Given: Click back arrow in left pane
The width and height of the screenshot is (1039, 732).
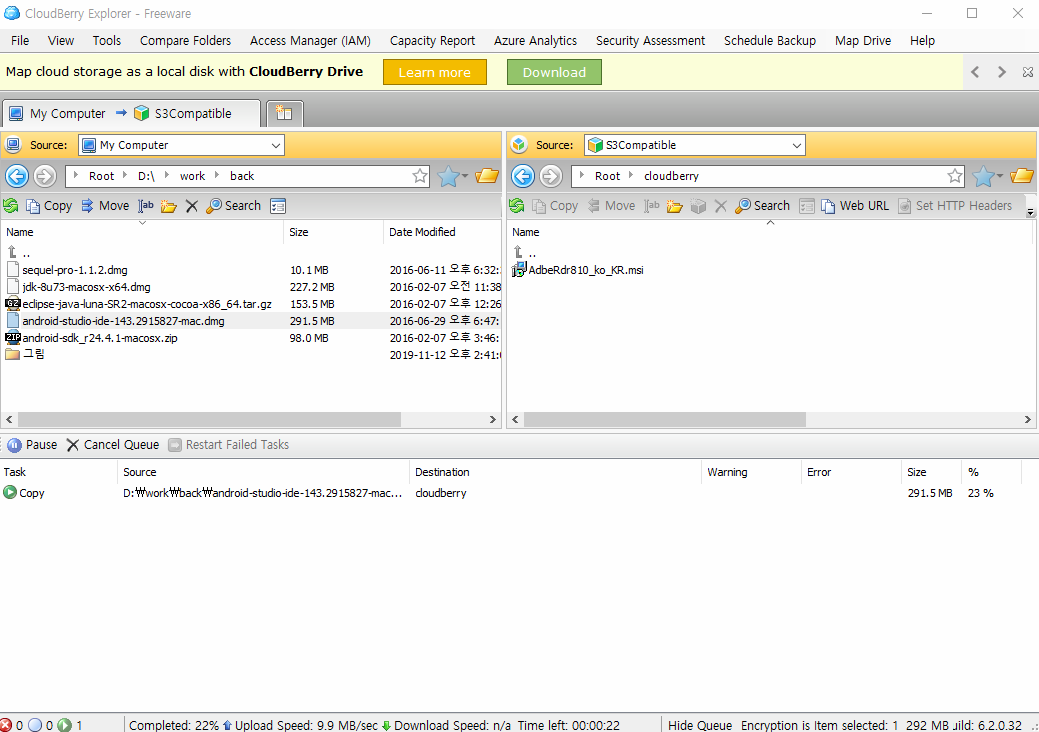Looking at the screenshot, I should [17, 176].
